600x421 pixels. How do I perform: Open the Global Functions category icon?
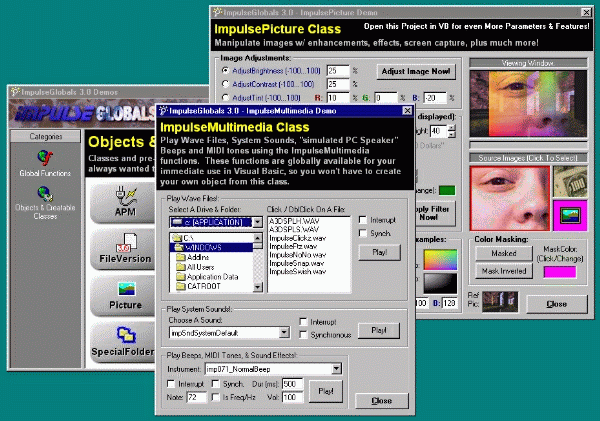(45, 158)
